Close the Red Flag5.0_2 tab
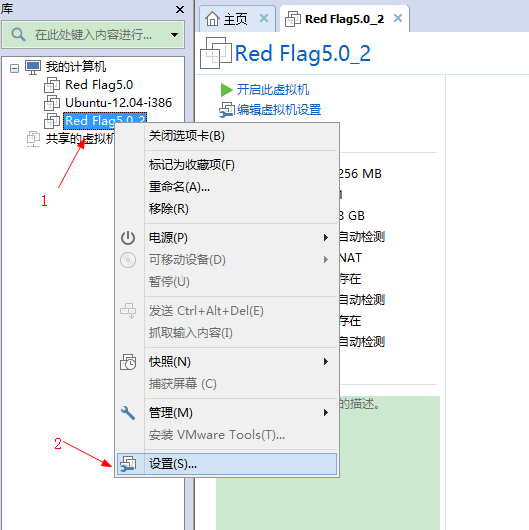Screen dimensions: 529x530 pyautogui.click(x=398, y=18)
